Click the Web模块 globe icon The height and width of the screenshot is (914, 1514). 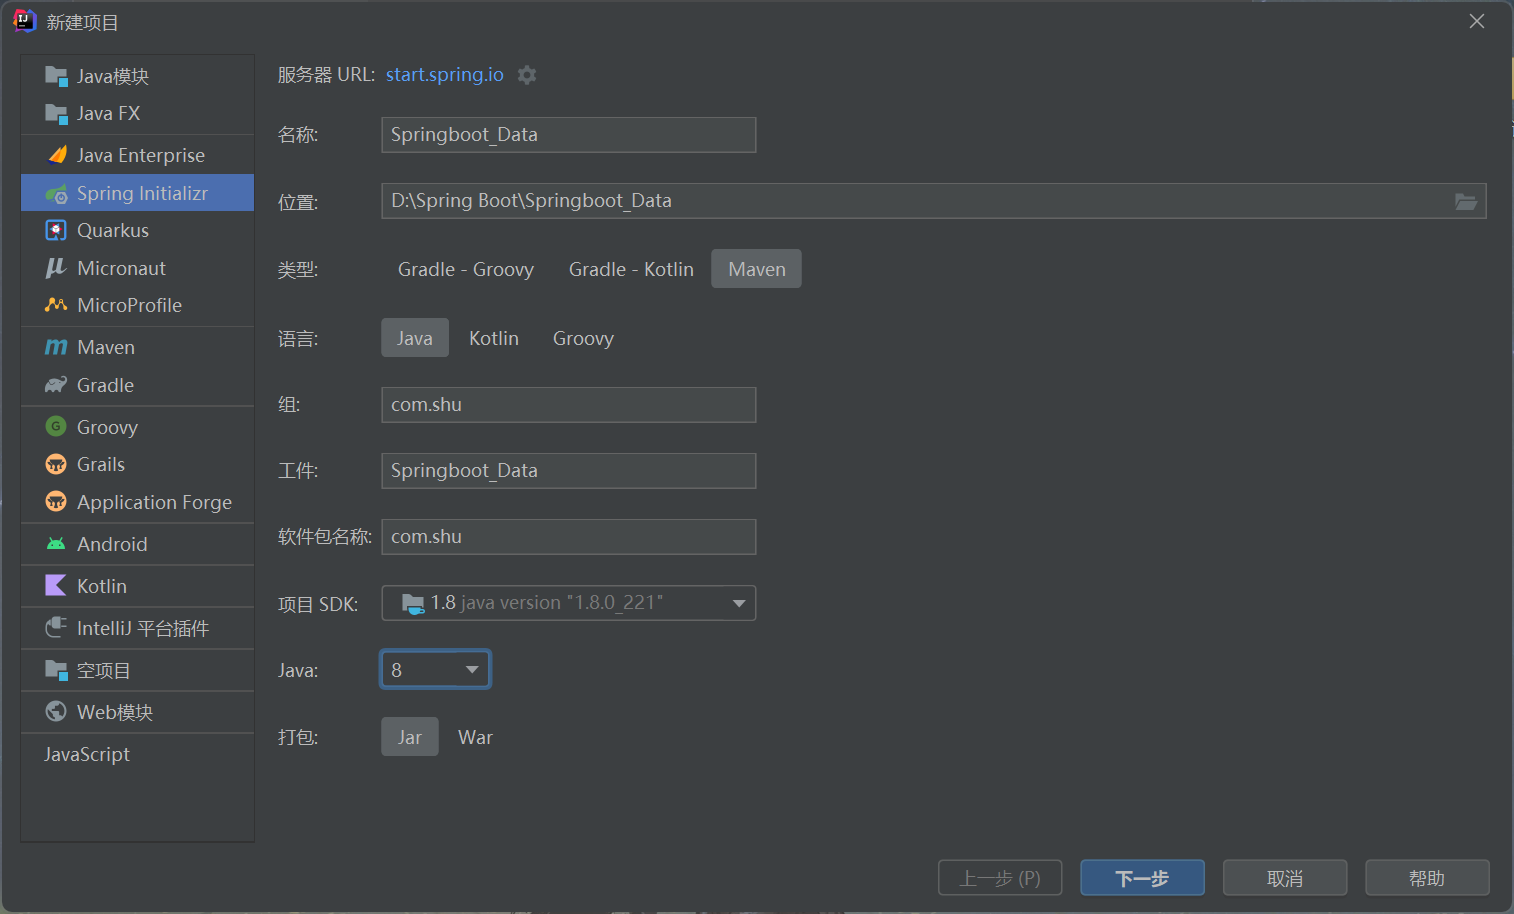point(56,712)
